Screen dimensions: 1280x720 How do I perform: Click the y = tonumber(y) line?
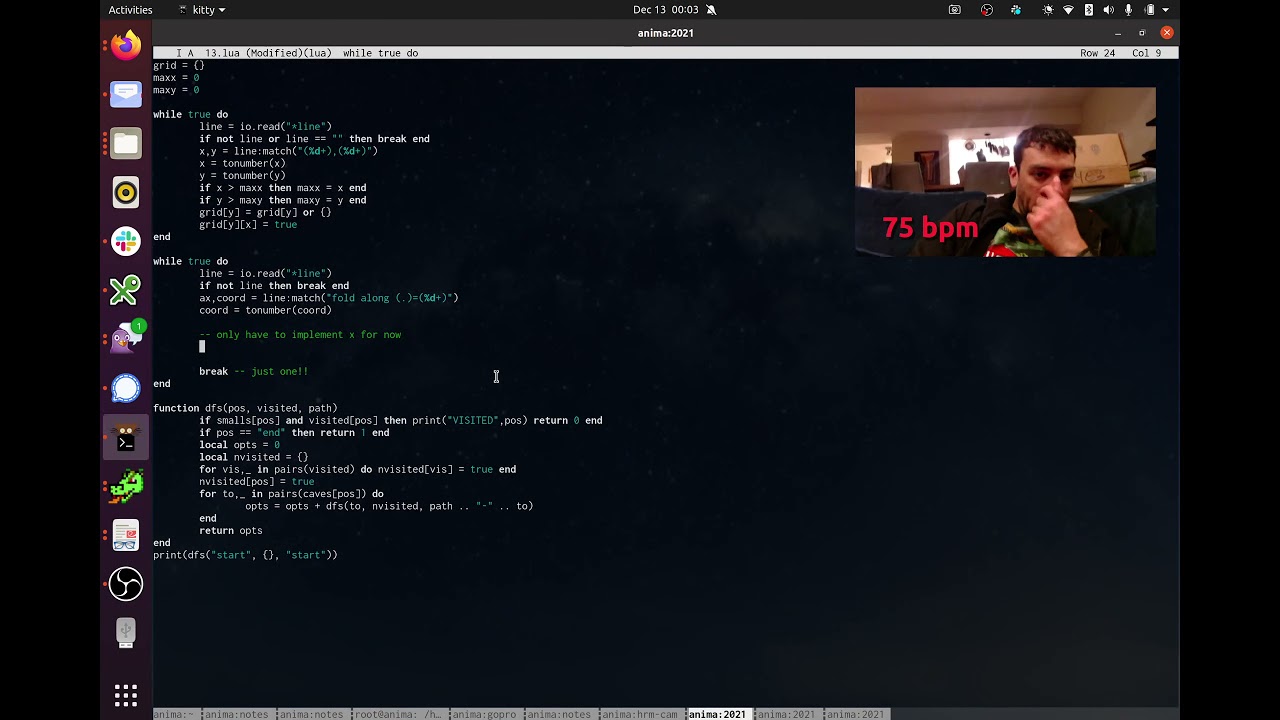click(242, 175)
